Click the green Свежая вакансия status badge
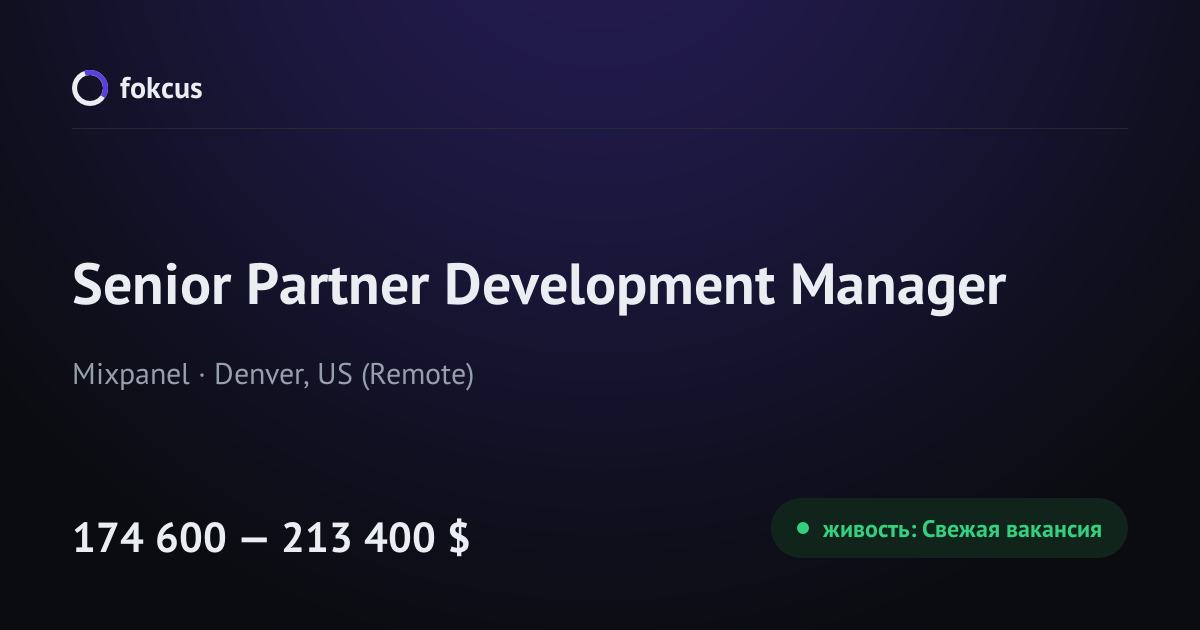 [x=949, y=528]
